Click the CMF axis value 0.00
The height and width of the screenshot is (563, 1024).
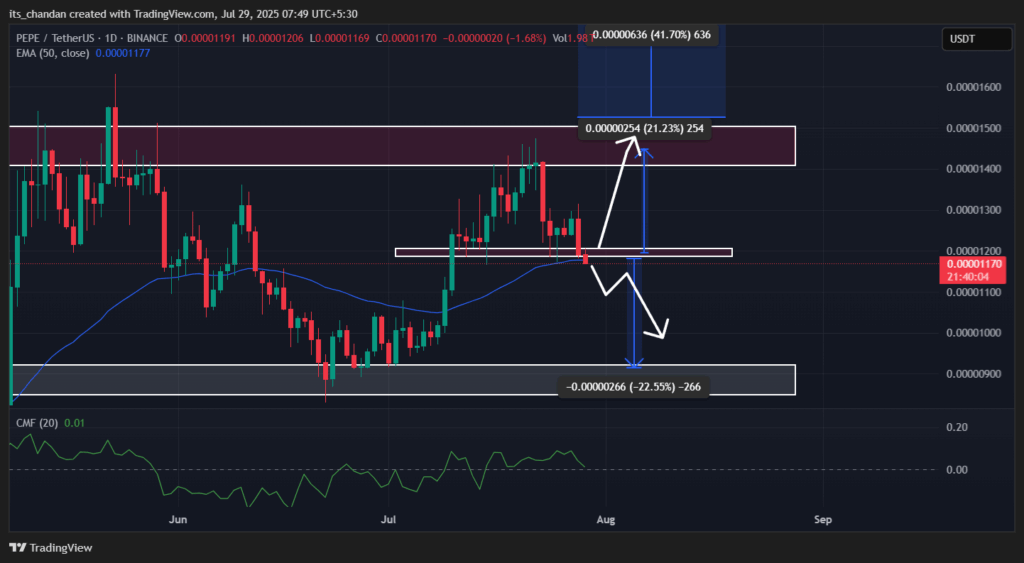[x=957, y=470]
